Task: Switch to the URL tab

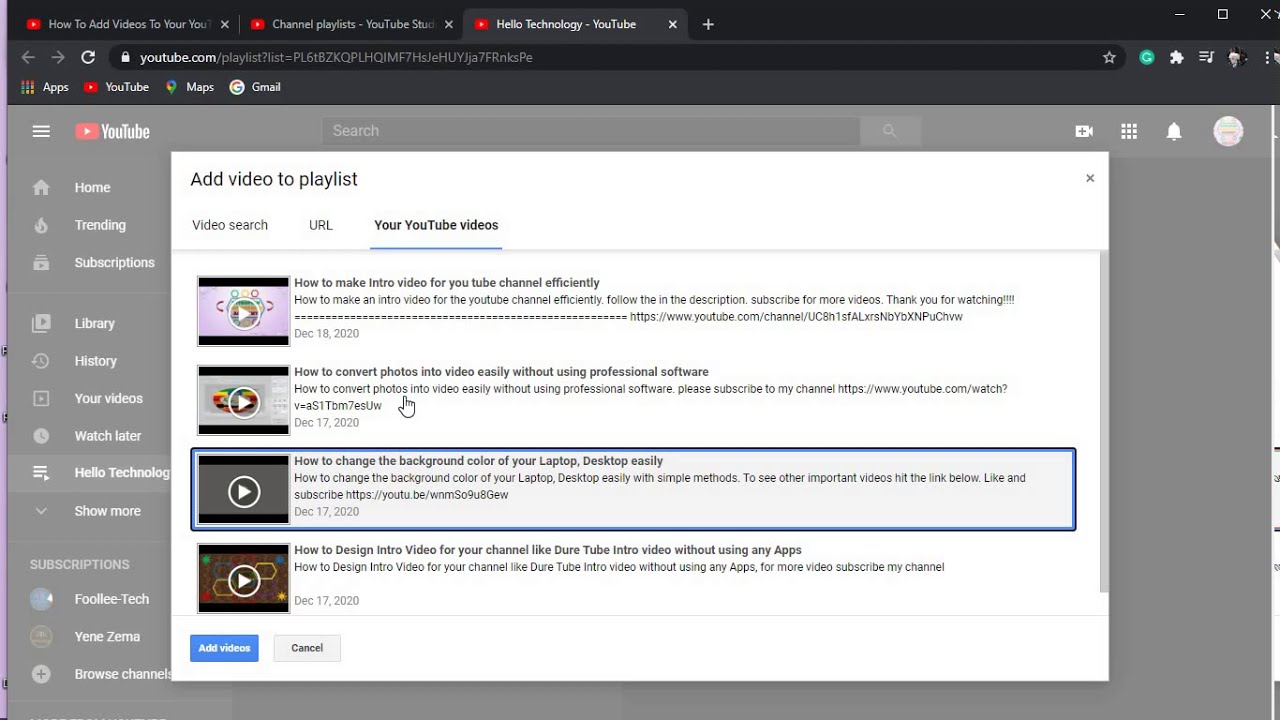Action: 321,225
